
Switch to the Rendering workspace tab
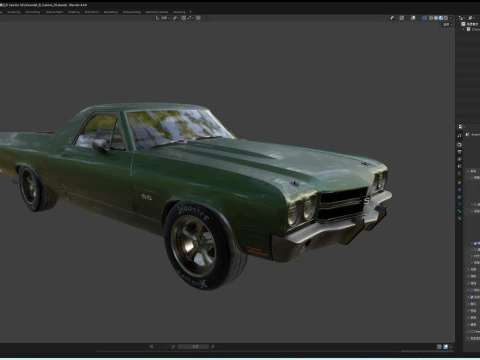pos(111,12)
